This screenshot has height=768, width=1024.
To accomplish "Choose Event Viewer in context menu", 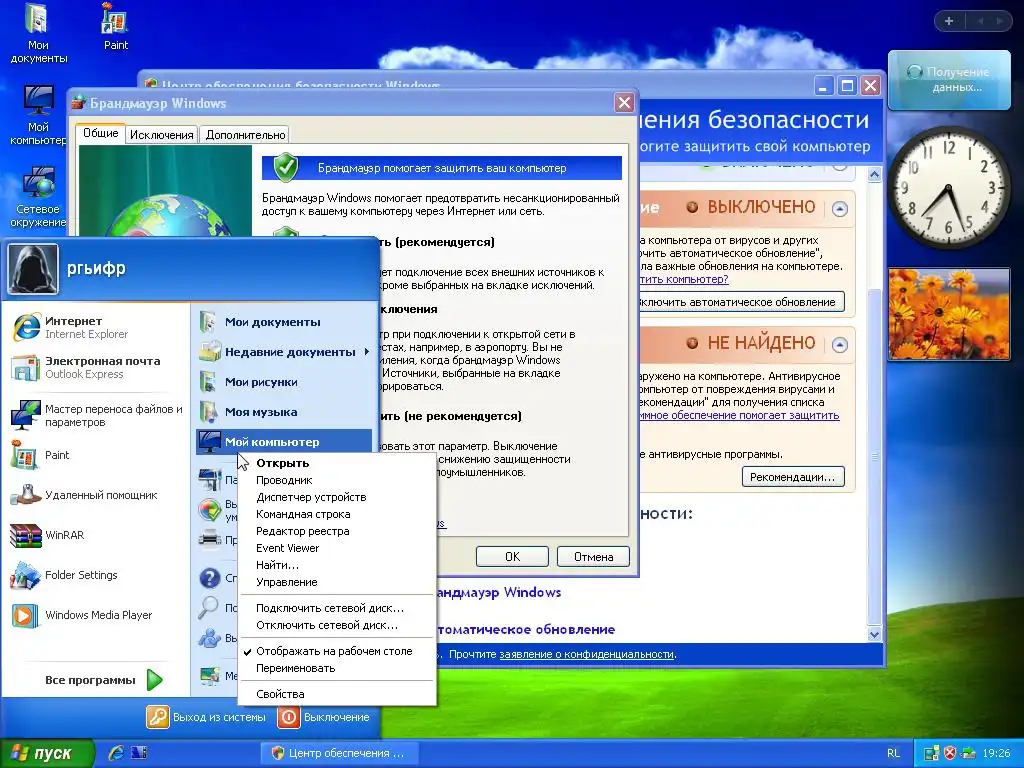I will click(x=336, y=548).
